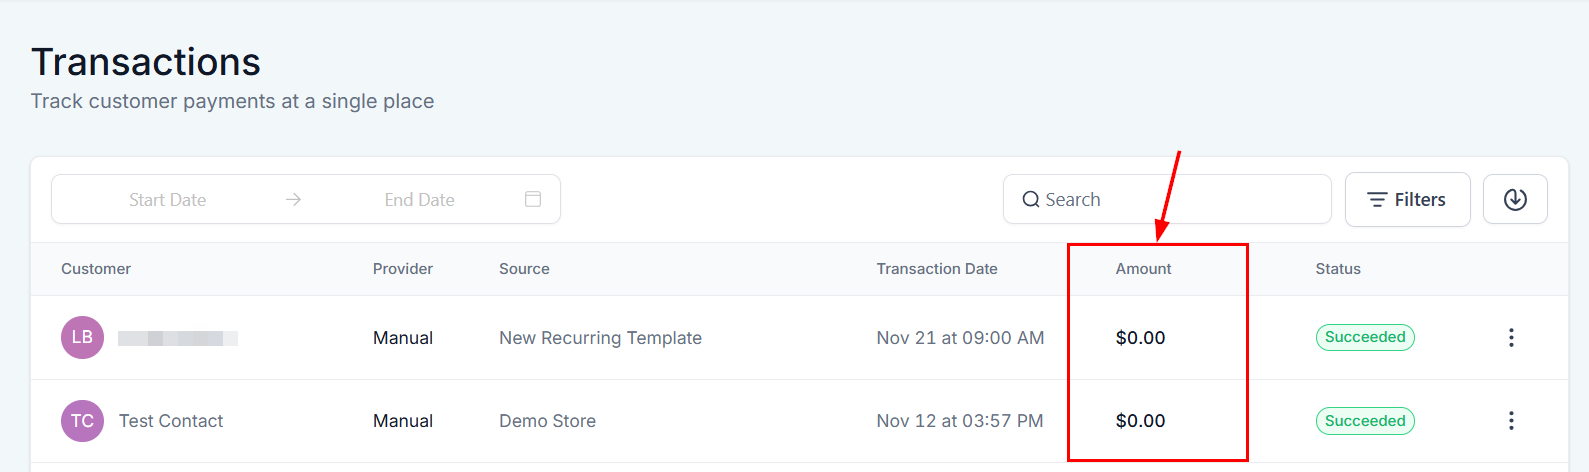Open three-dot menu for Test Contact row

tap(1511, 421)
